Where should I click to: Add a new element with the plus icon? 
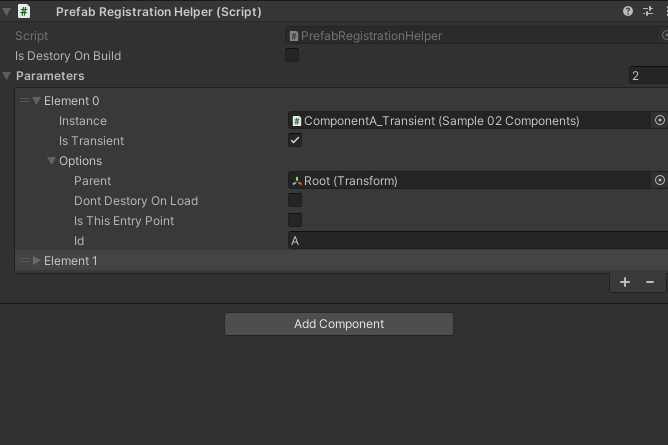pos(625,282)
